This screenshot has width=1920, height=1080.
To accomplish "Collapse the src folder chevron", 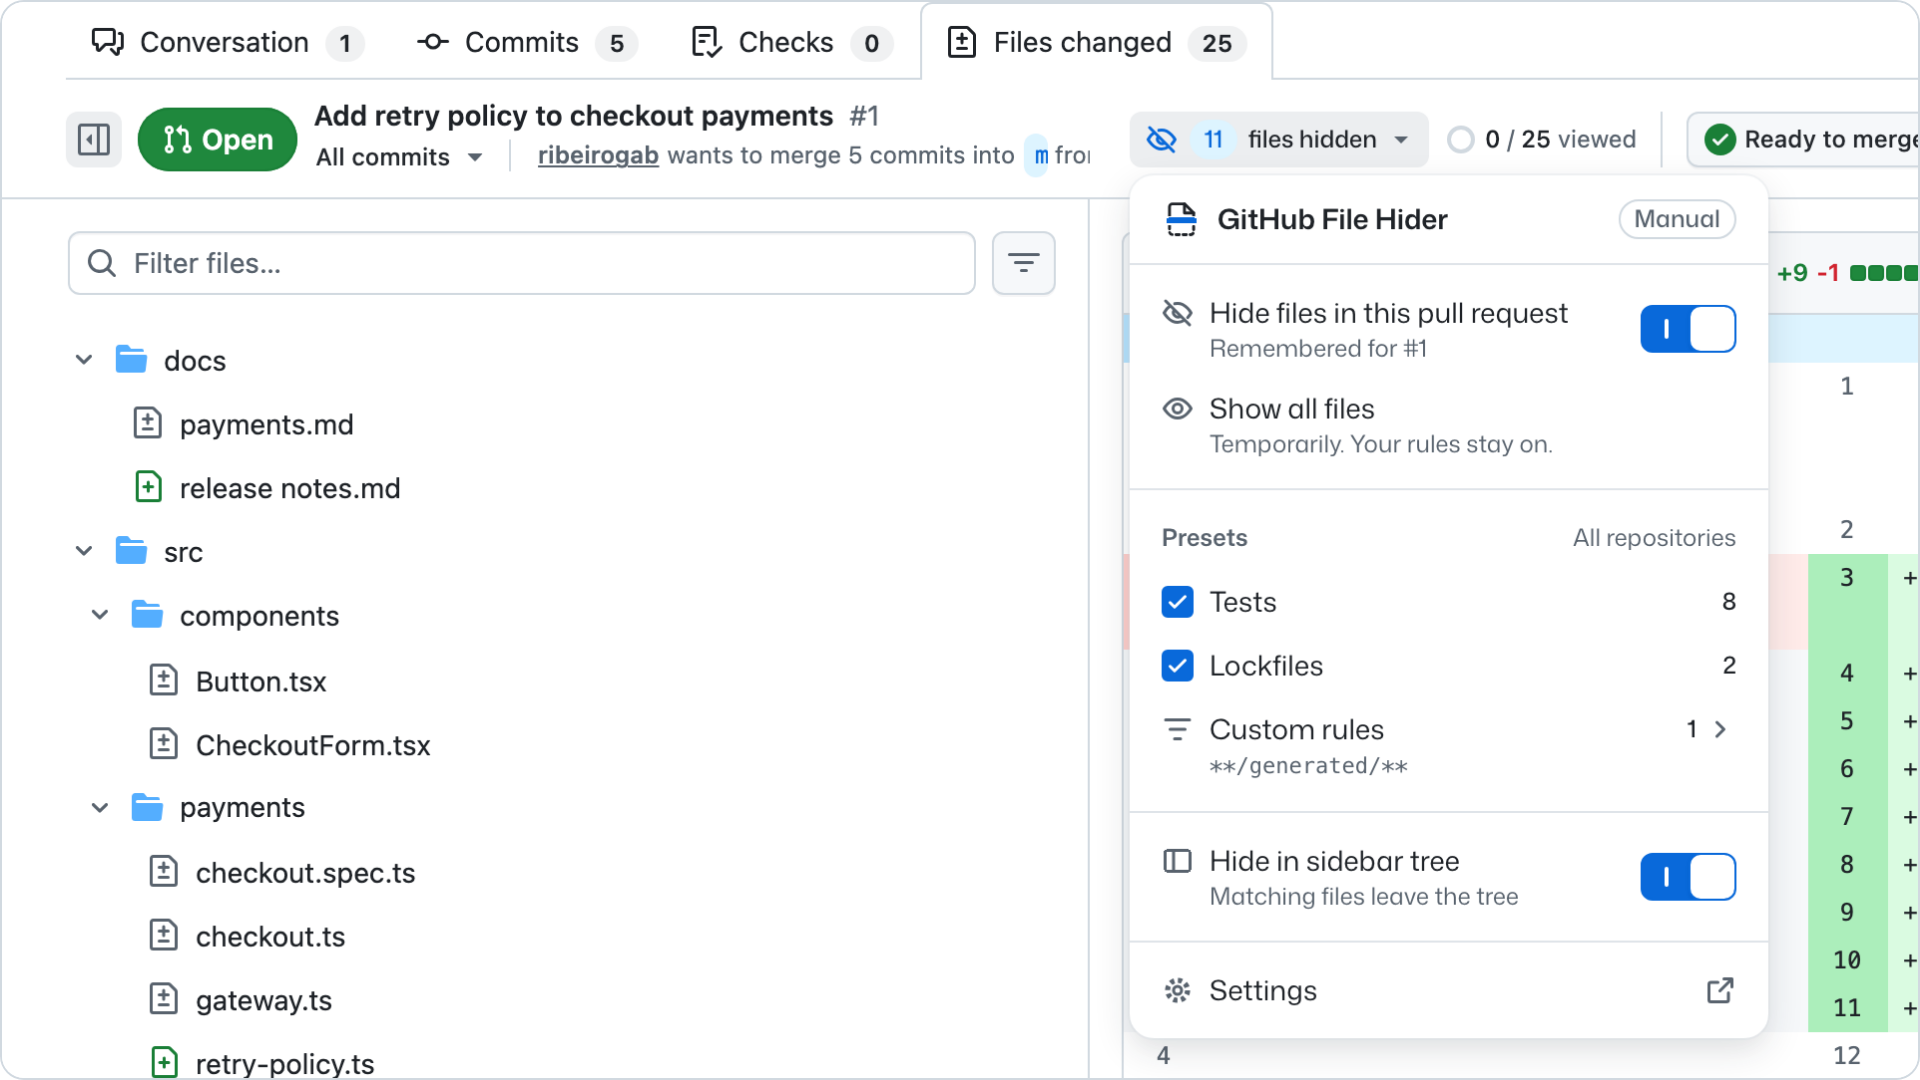I will pos(84,551).
